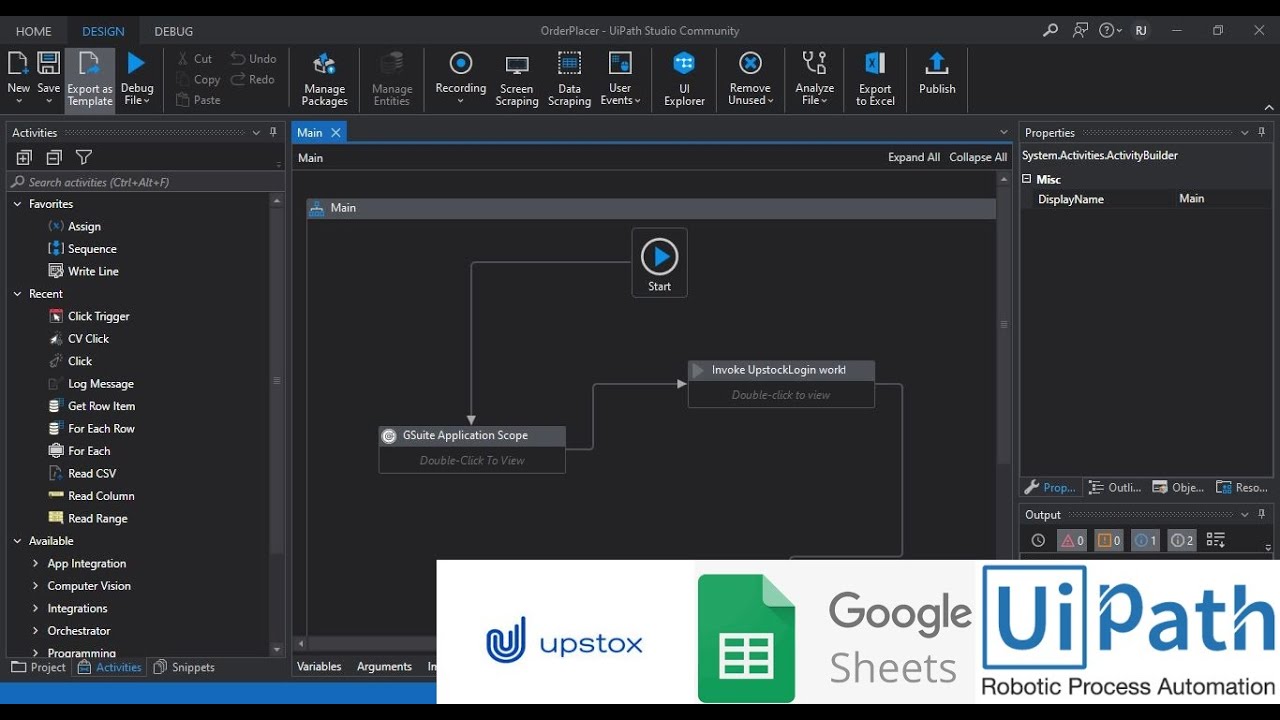The image size is (1280, 720).
Task: Open Analyze File dropdown
Action: 815,80
